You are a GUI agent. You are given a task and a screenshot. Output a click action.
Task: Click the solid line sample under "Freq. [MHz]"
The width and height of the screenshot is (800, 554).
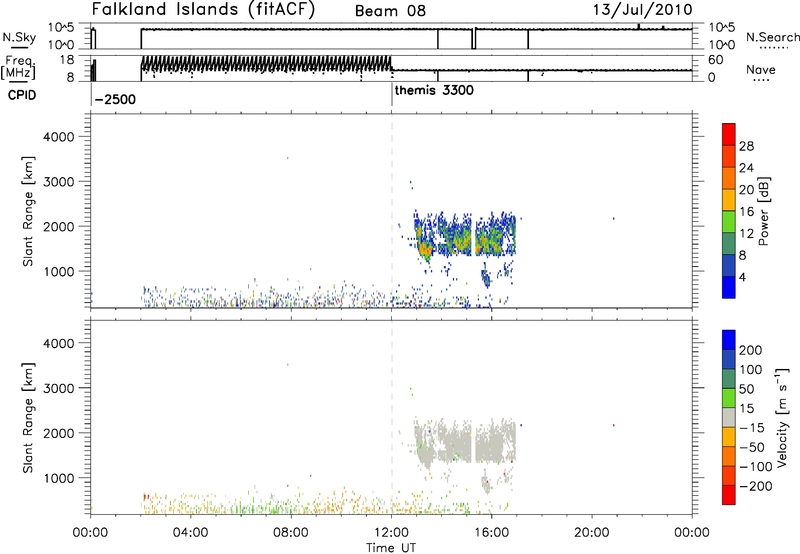18,82
